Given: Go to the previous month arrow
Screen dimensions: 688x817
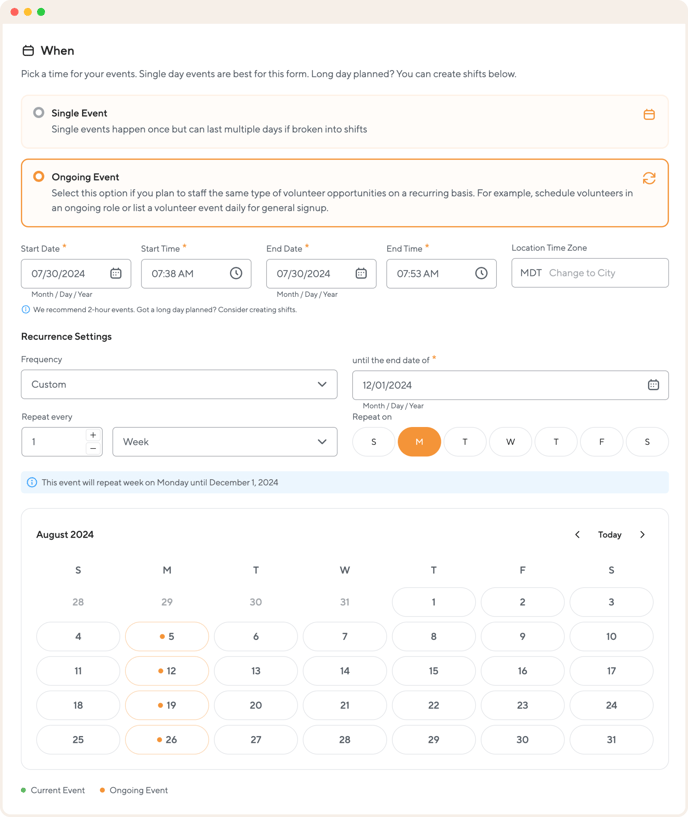Looking at the screenshot, I should 577,535.
